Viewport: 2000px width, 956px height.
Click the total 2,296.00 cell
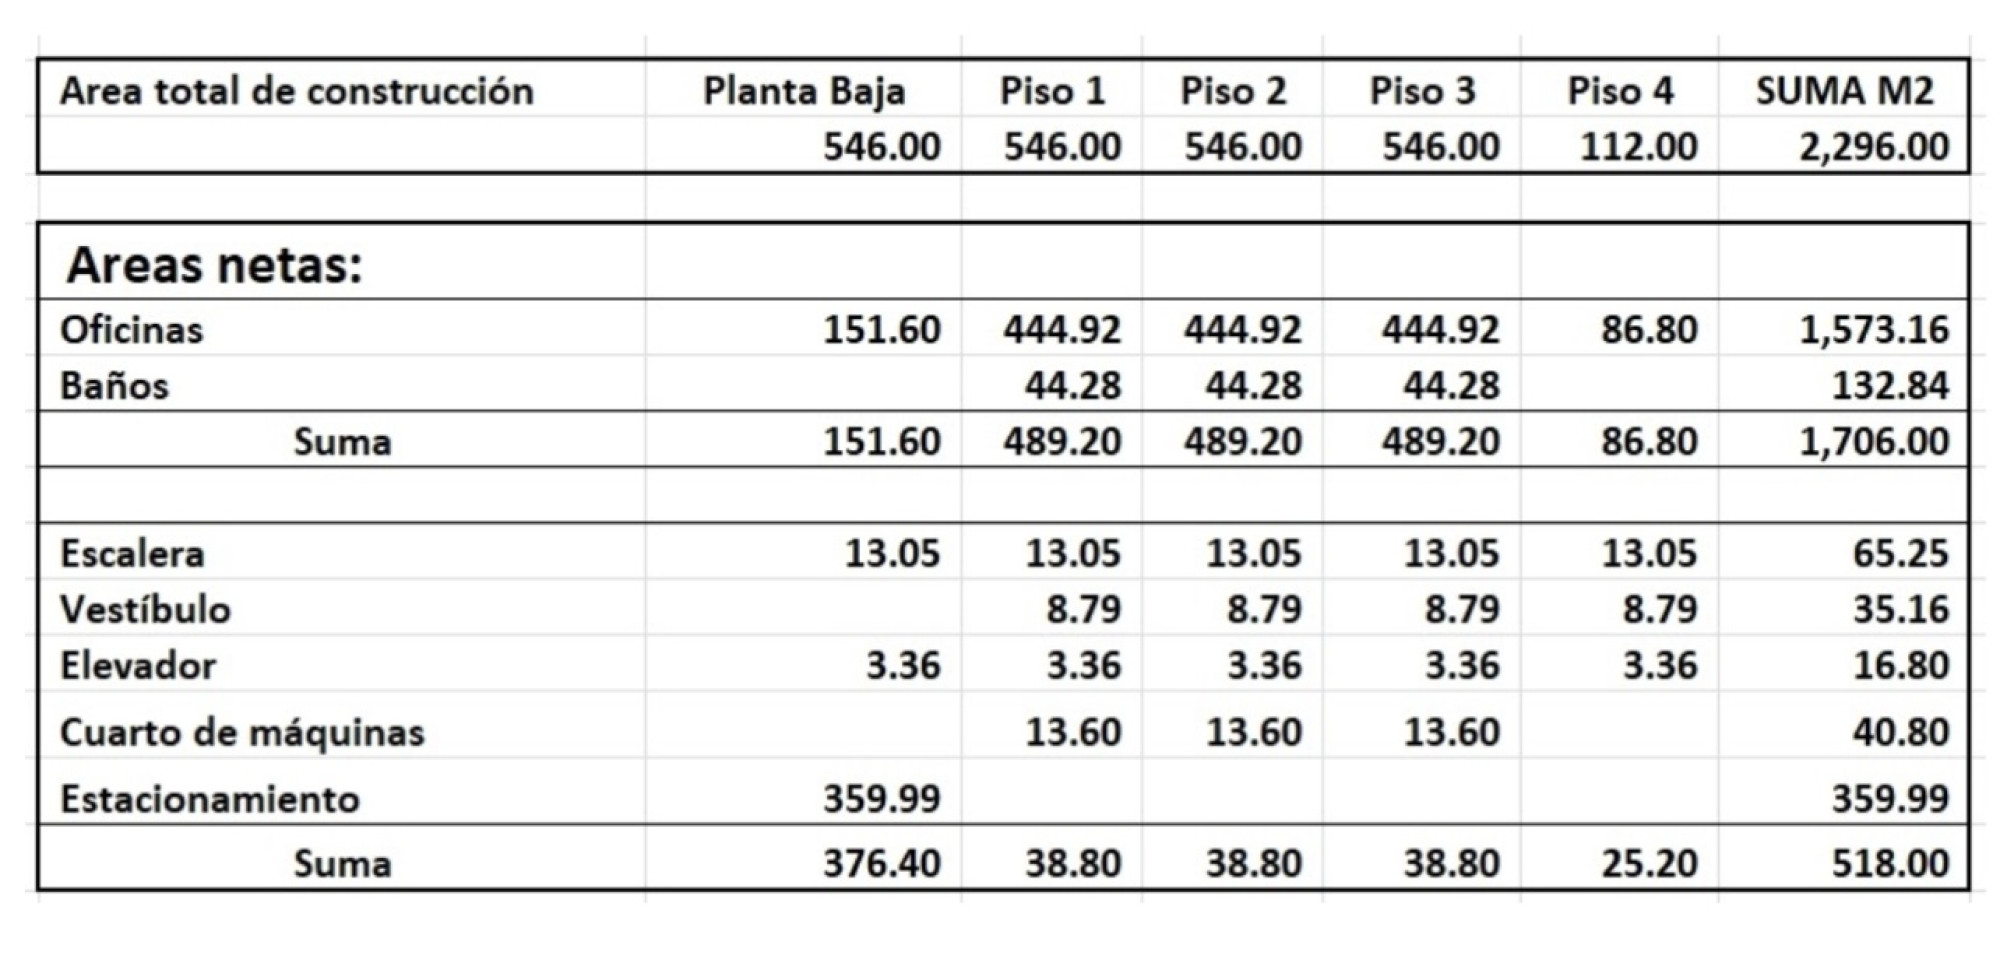tap(1844, 146)
